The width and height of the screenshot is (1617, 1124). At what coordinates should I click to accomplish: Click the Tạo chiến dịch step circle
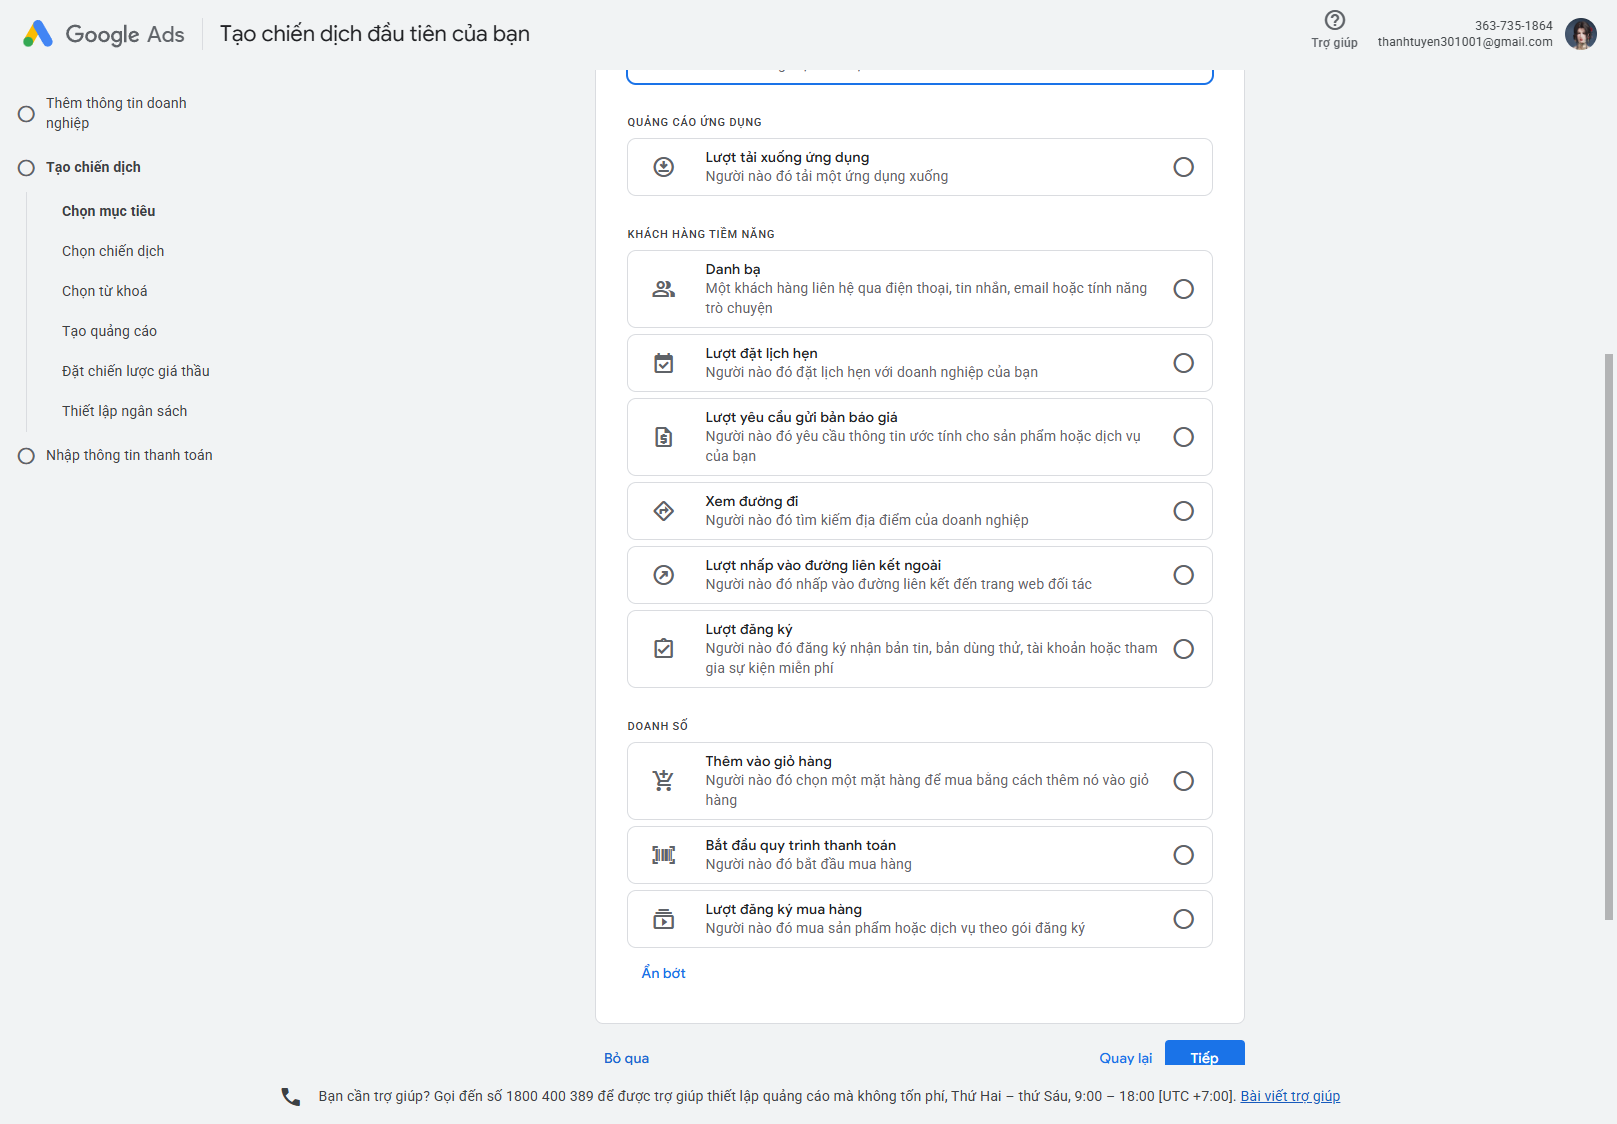tap(26, 168)
